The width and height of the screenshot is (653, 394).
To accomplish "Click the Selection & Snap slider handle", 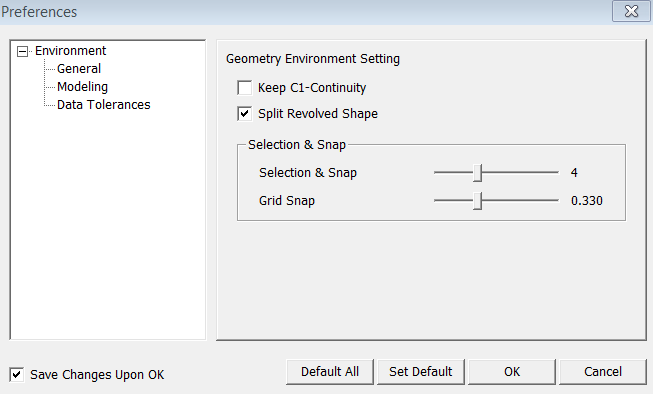I will (478, 172).
